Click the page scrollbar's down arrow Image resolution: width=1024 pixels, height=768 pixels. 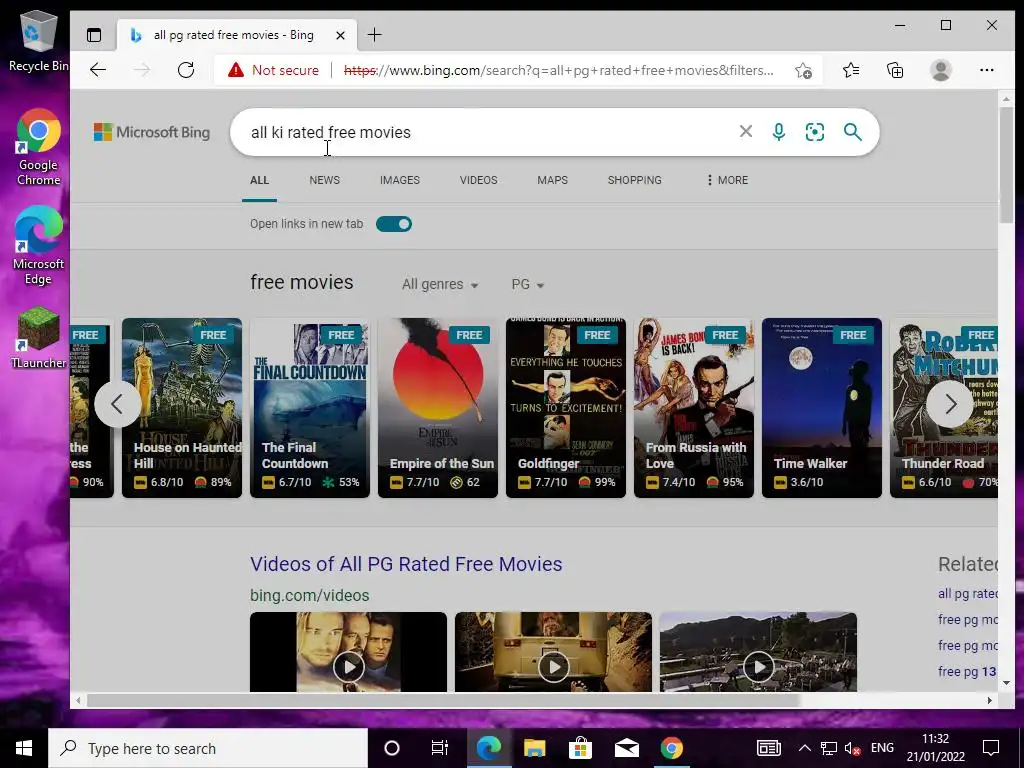(1006, 683)
